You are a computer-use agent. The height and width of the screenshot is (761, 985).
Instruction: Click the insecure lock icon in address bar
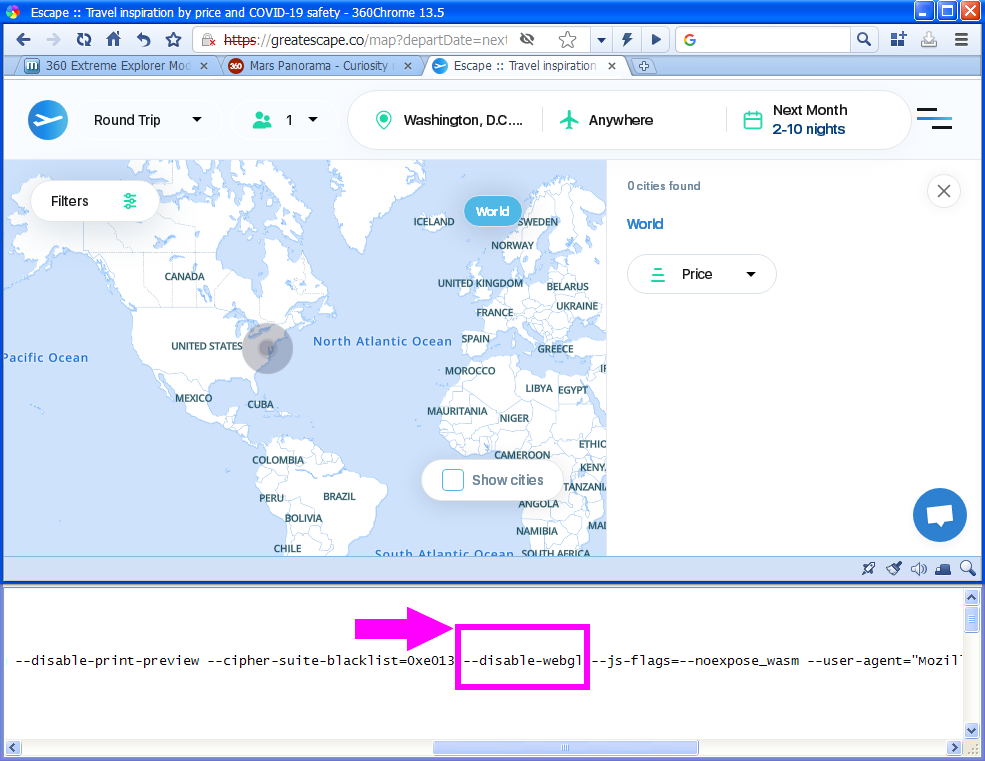coord(209,40)
